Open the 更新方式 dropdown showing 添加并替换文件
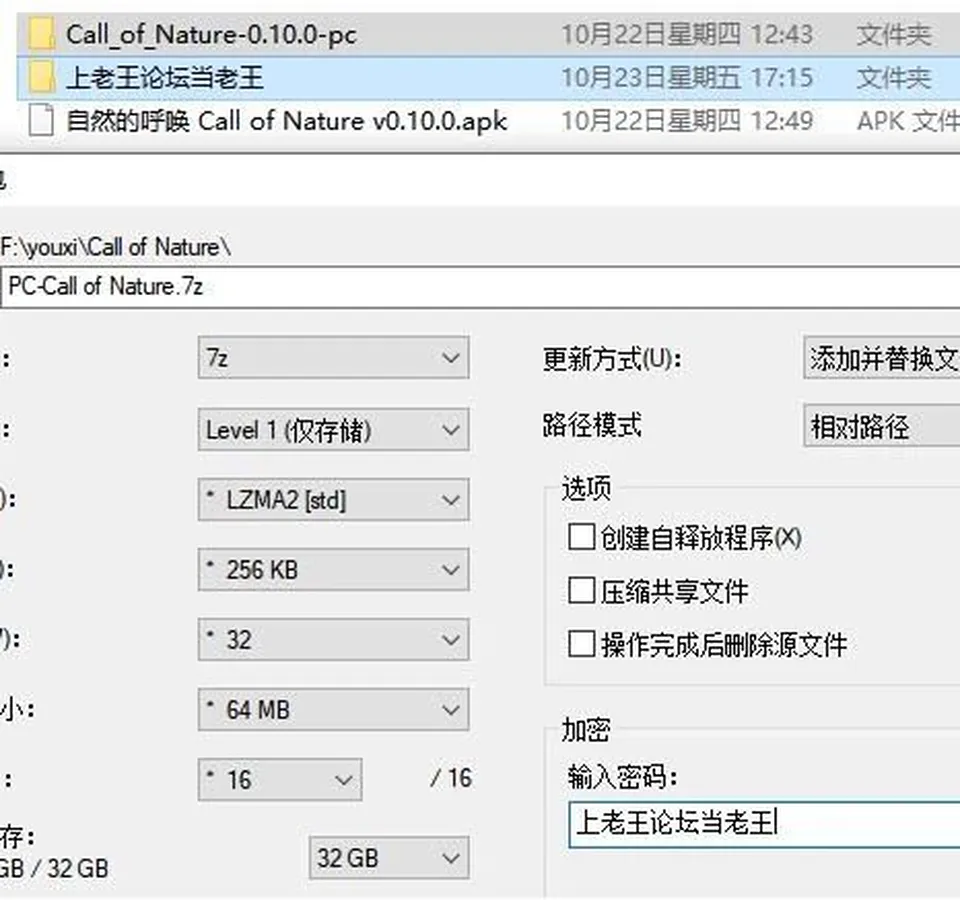 [882, 357]
